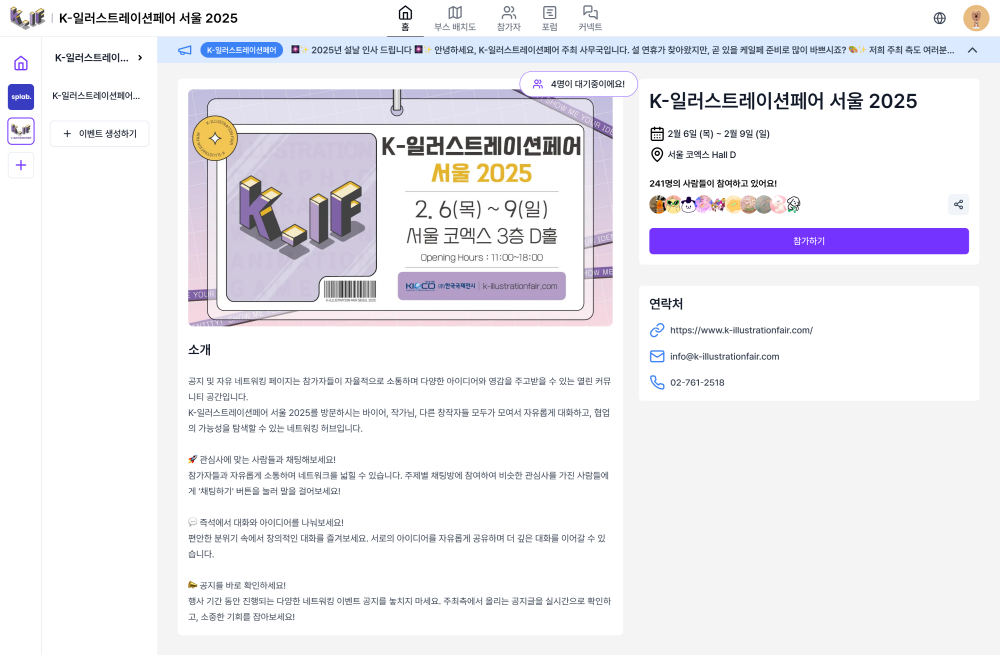The image size is (1000, 655).
Task: Click the info@k-illustrationfair.com email link
Action: click(724, 357)
